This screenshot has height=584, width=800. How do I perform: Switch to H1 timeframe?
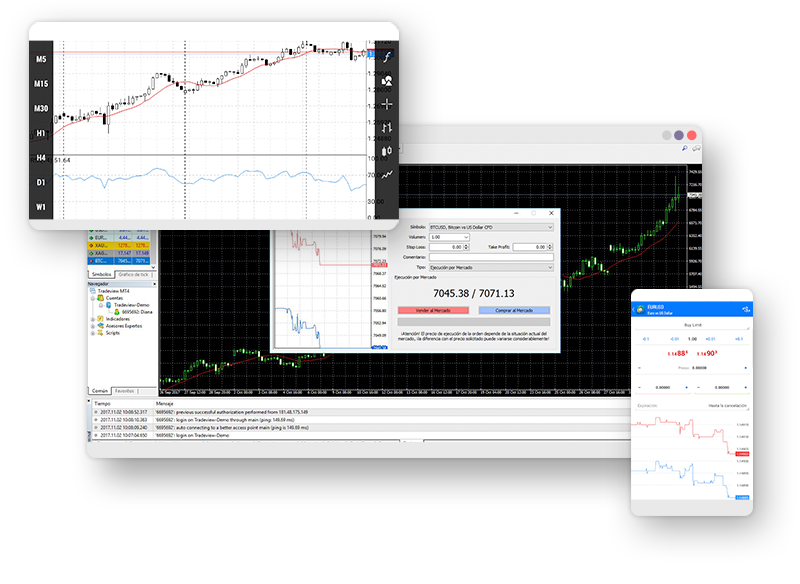click(41, 133)
